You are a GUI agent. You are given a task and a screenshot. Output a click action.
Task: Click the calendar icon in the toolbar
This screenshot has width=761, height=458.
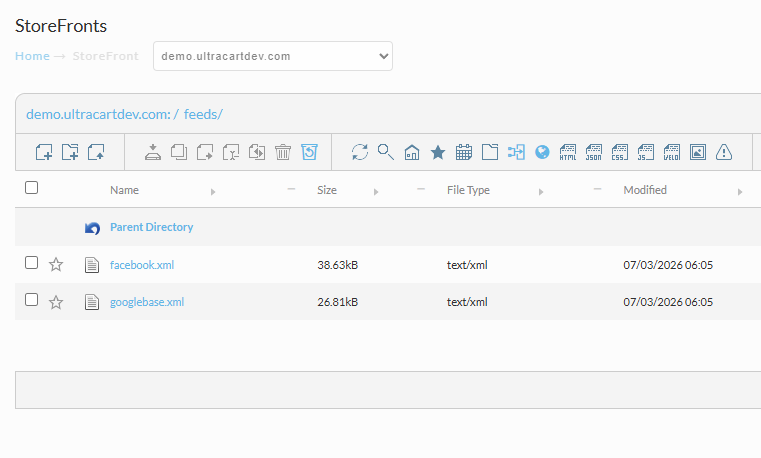point(464,152)
